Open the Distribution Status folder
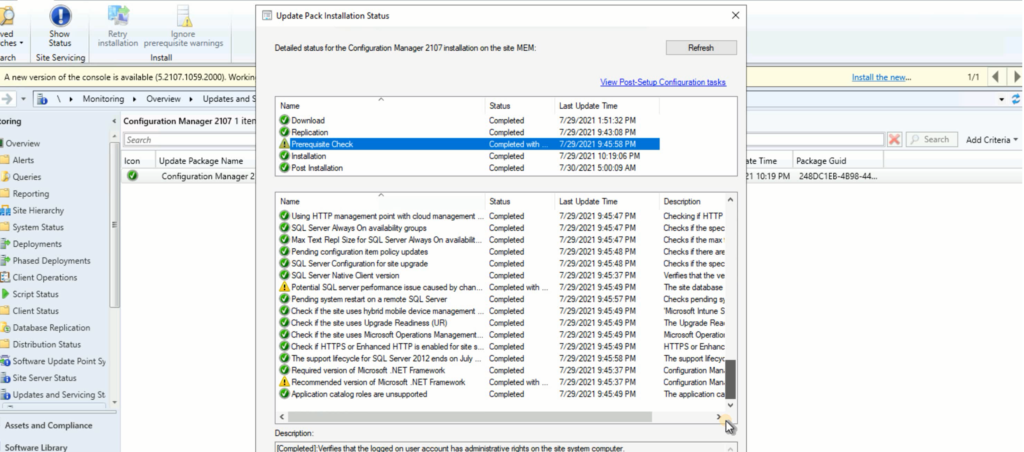This screenshot has width=1024, height=452. click(46, 345)
